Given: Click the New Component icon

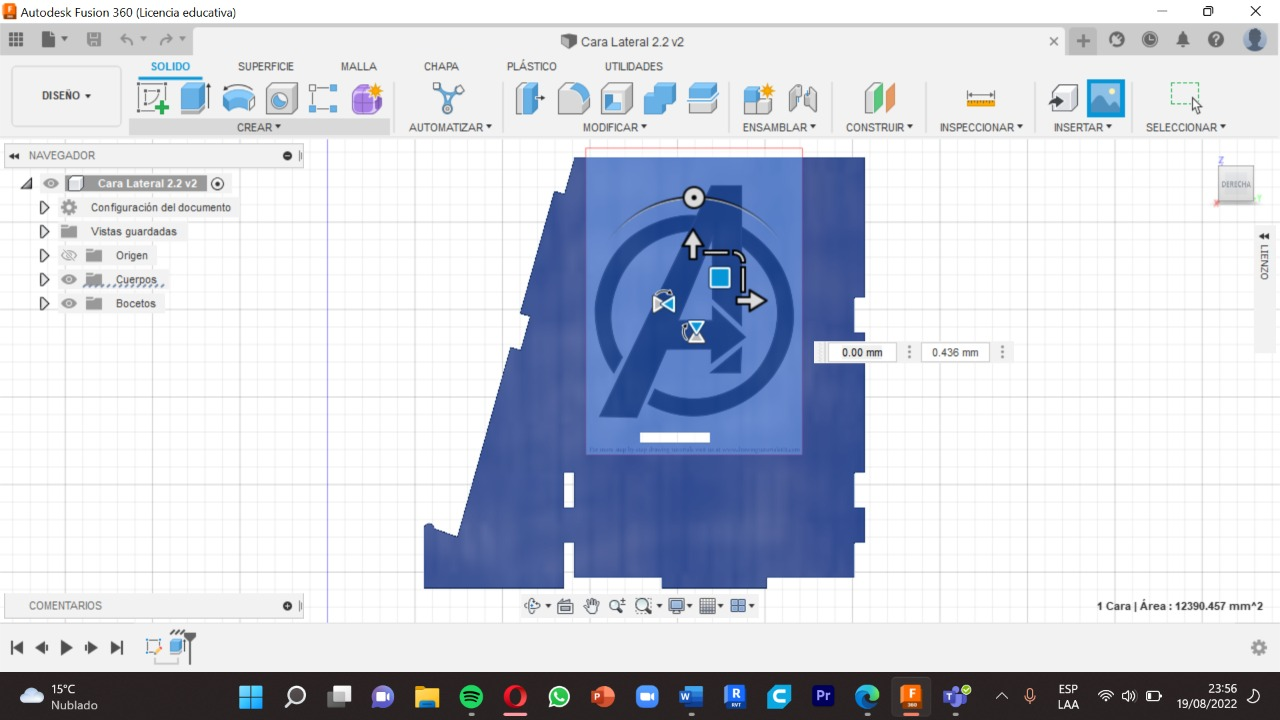Looking at the screenshot, I should (x=759, y=98).
